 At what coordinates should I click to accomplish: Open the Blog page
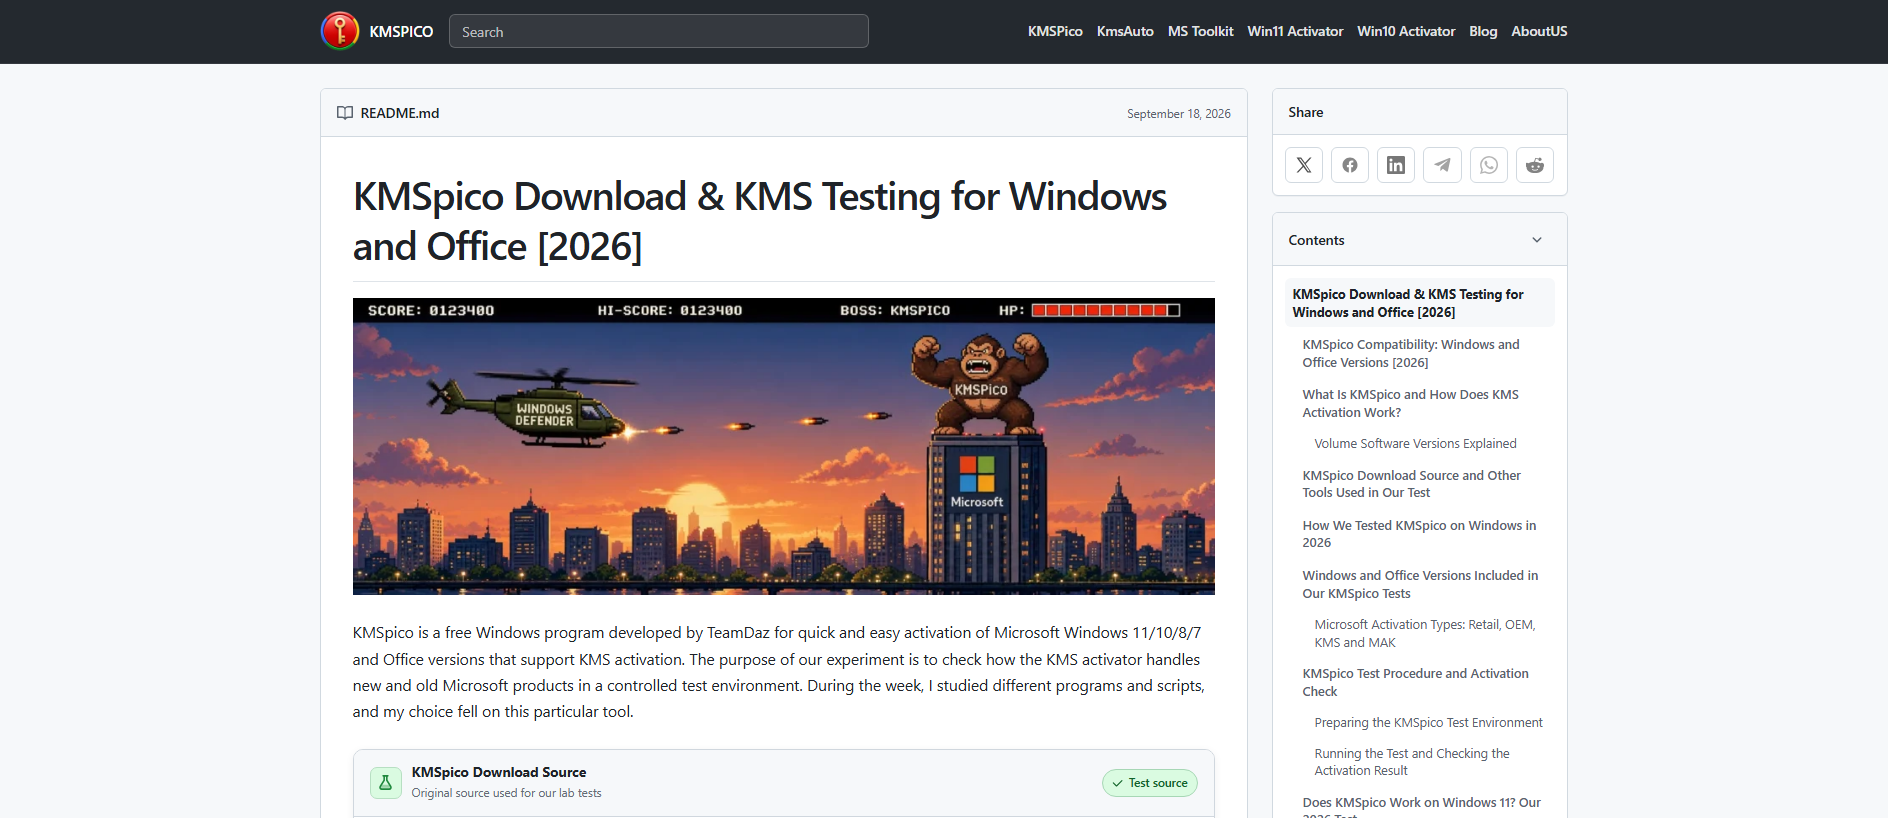[x=1483, y=31]
